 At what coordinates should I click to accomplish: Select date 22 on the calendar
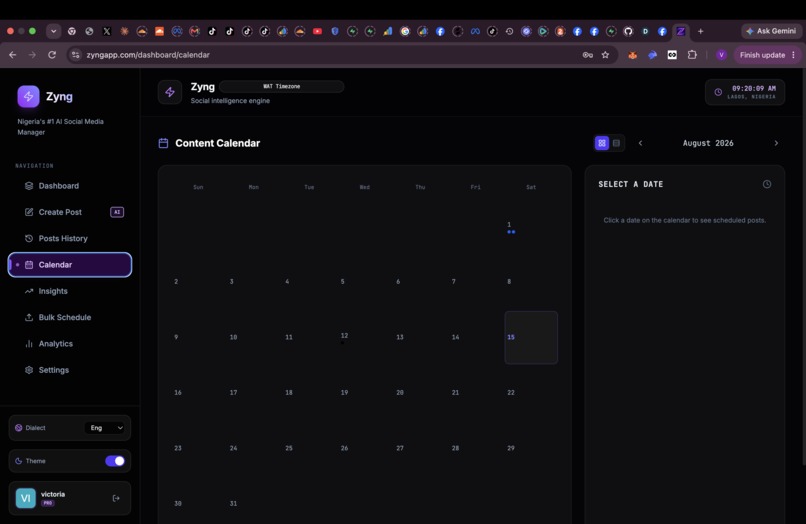click(x=531, y=393)
